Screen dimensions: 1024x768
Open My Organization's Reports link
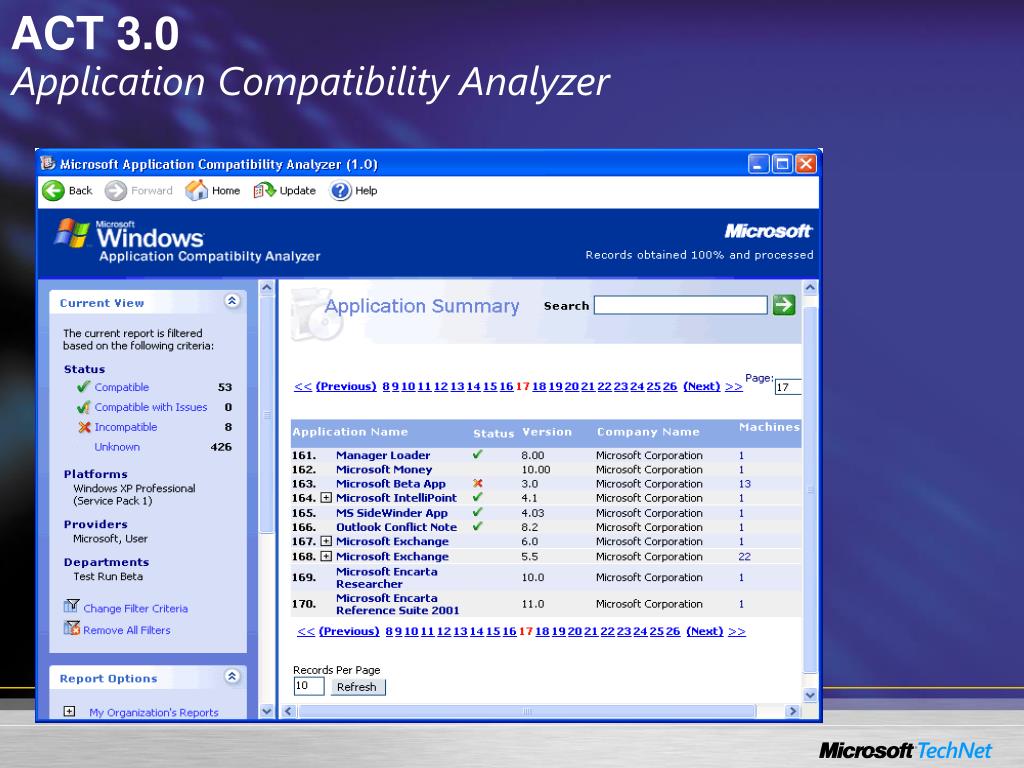(x=153, y=712)
